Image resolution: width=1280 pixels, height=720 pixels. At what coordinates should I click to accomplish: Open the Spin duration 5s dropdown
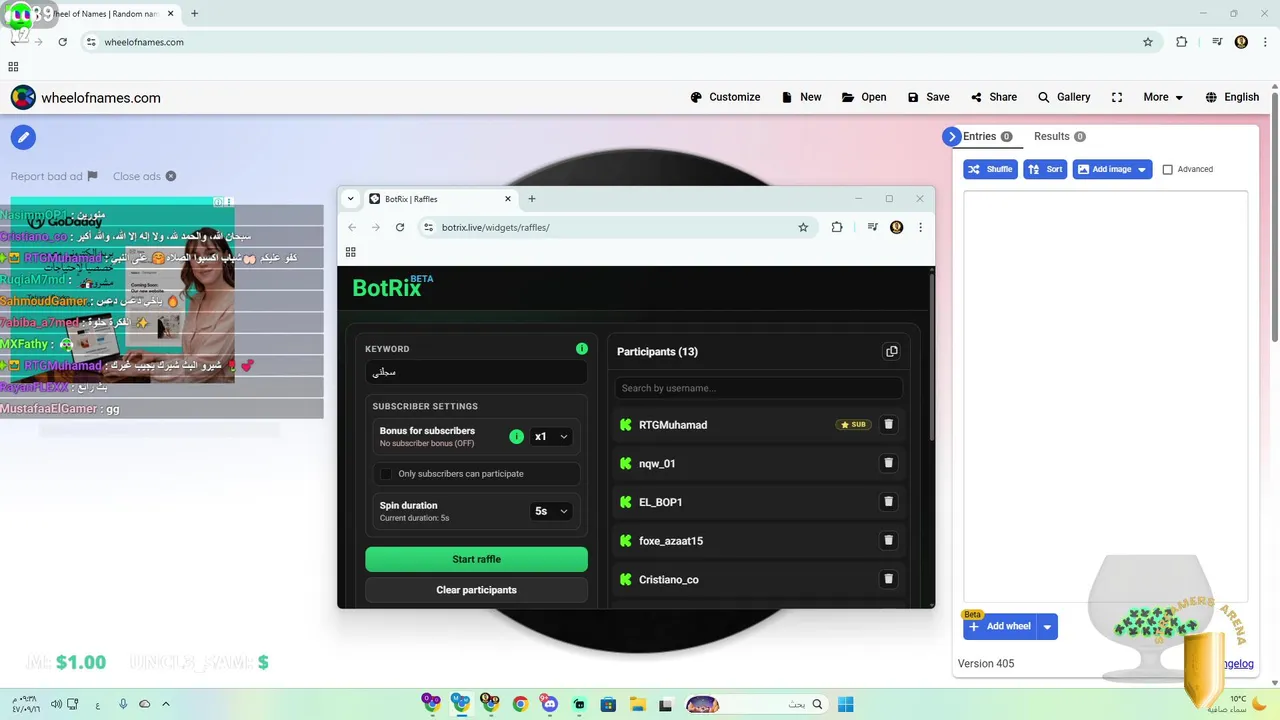coord(551,511)
